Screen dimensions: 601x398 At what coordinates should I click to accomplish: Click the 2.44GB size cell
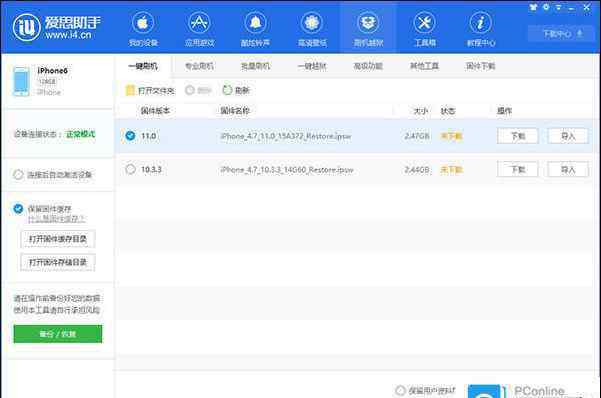point(417,169)
